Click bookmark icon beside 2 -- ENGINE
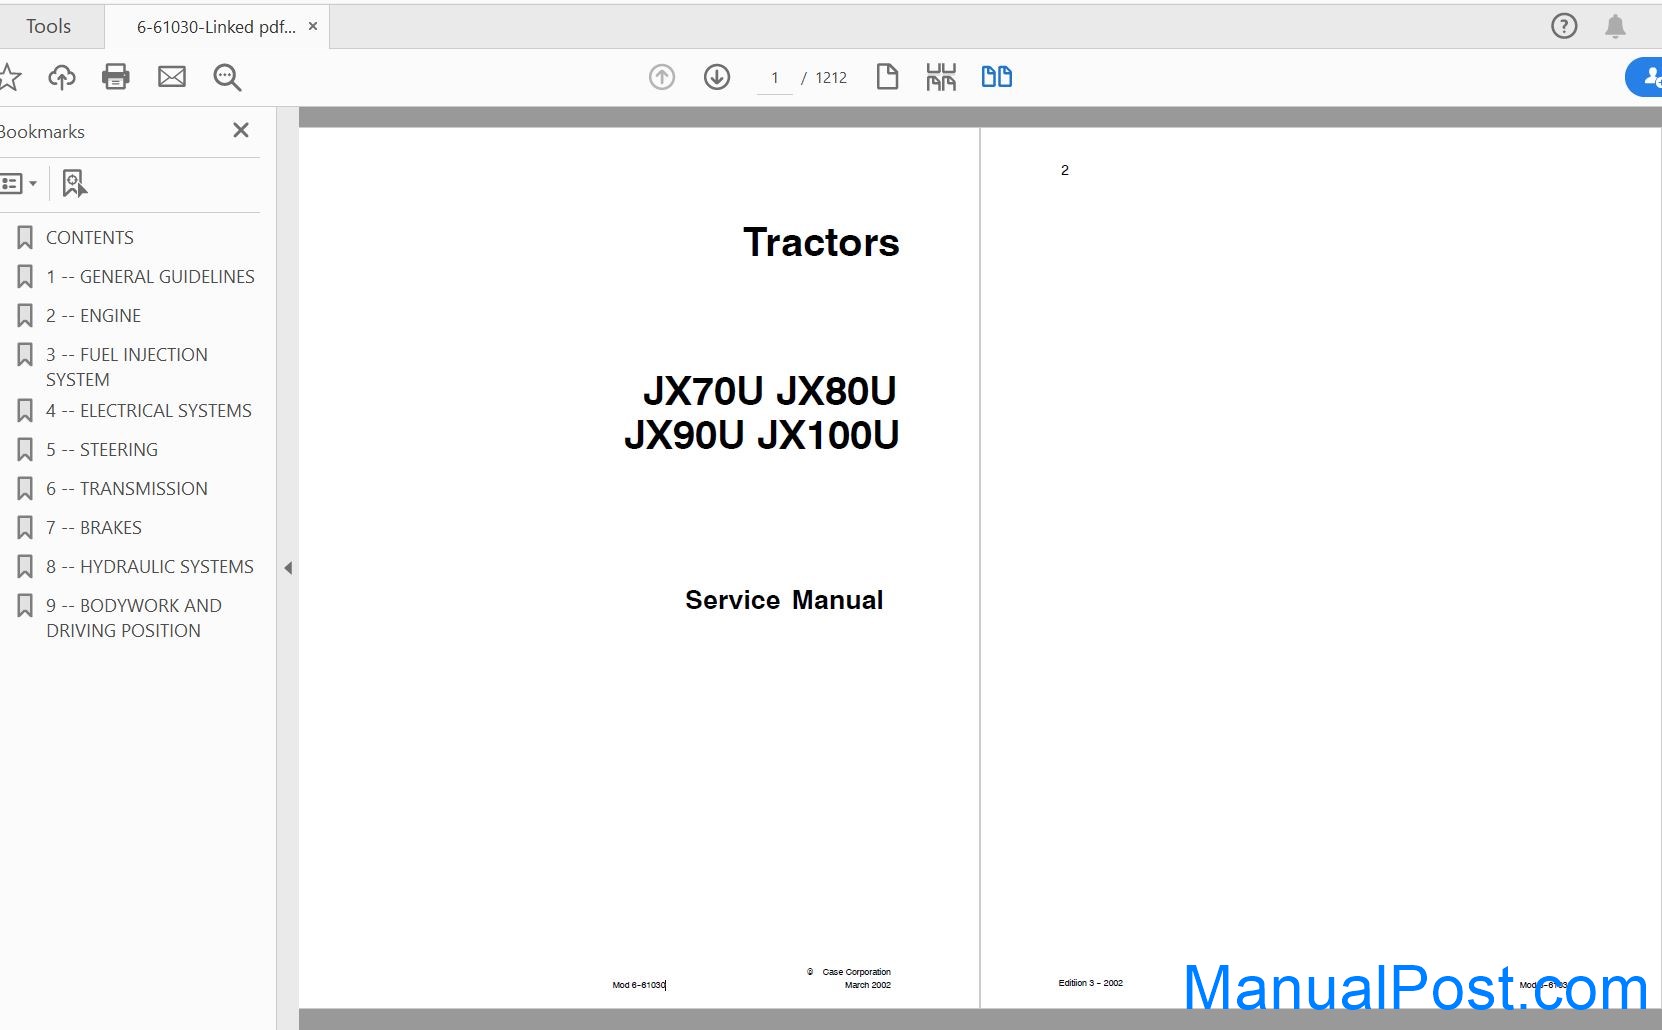 pos(25,316)
